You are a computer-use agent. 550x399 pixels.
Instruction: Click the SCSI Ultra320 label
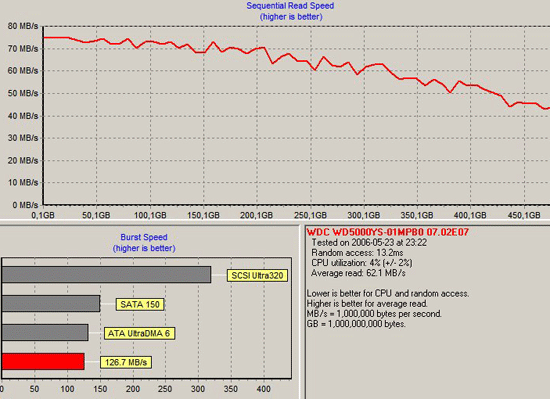pyautogui.click(x=257, y=276)
